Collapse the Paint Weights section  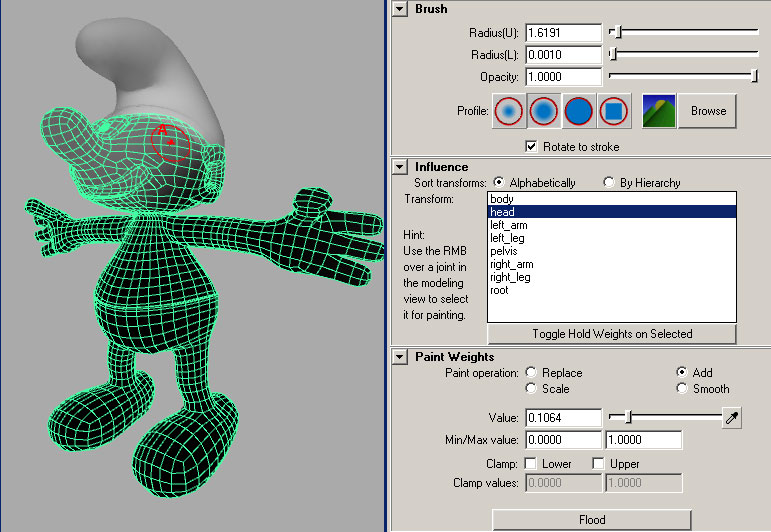pyautogui.click(x=400, y=357)
